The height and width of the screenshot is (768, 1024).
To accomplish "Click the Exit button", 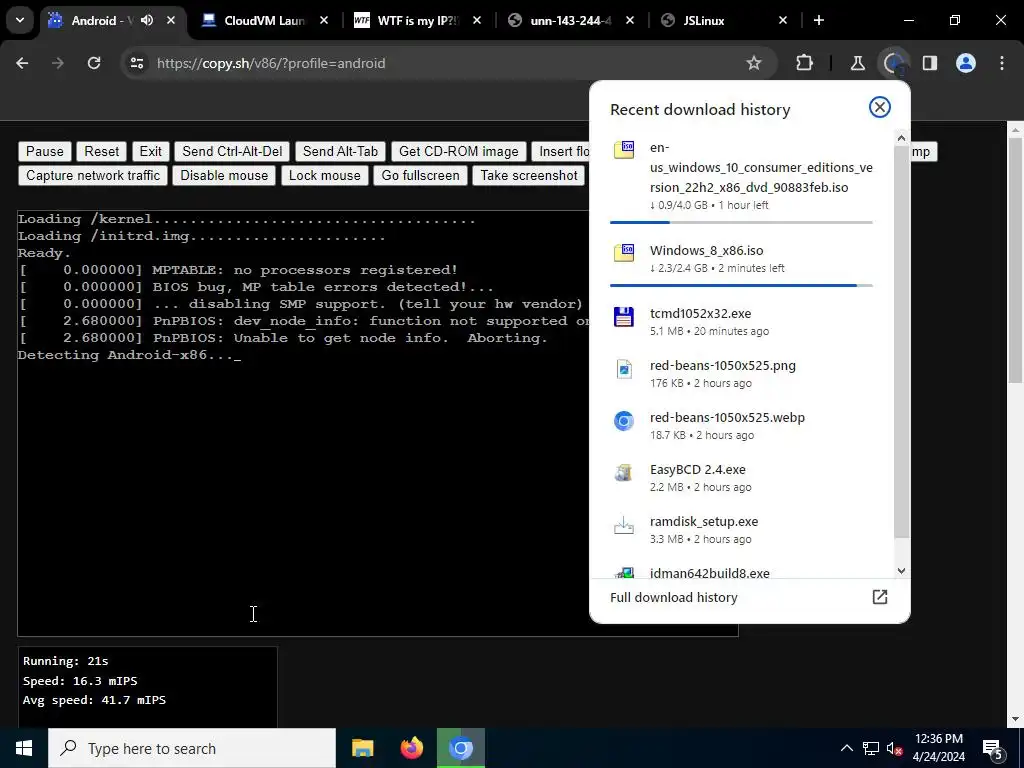I will 151,152.
